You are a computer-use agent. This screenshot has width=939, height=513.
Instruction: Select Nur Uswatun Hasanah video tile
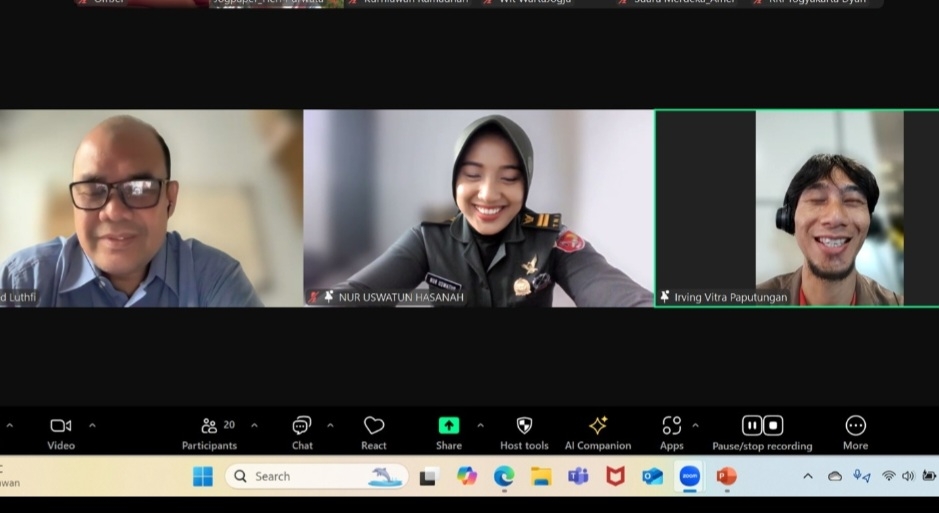tap(478, 208)
